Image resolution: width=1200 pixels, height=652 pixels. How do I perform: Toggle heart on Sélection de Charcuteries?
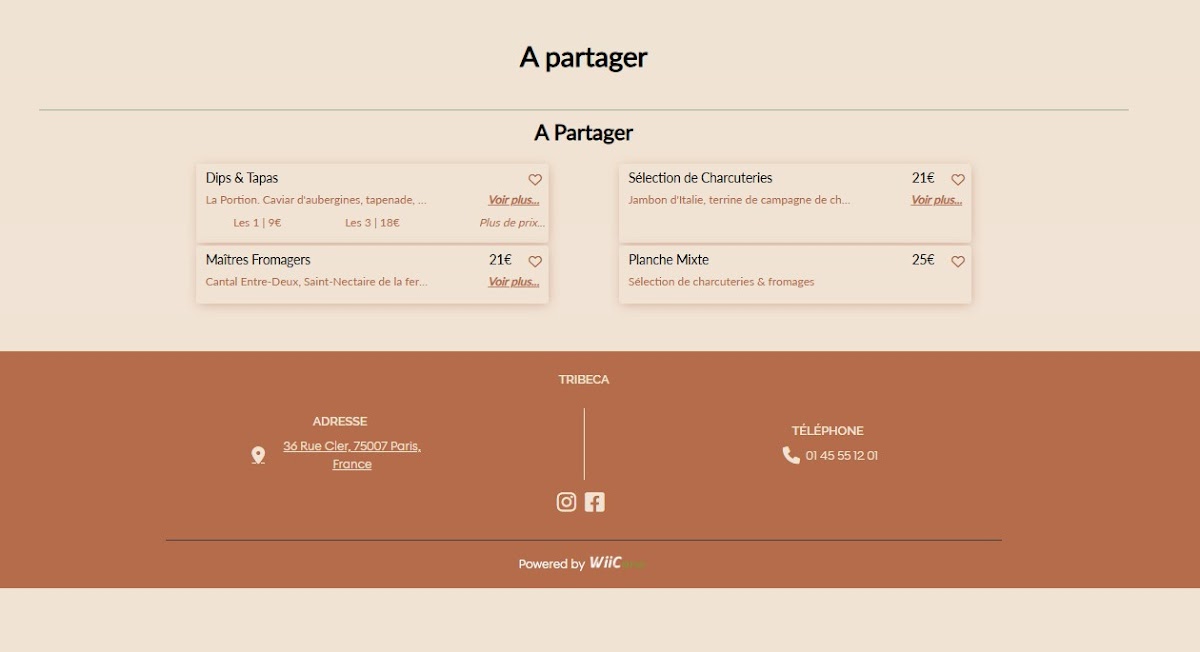(958, 180)
